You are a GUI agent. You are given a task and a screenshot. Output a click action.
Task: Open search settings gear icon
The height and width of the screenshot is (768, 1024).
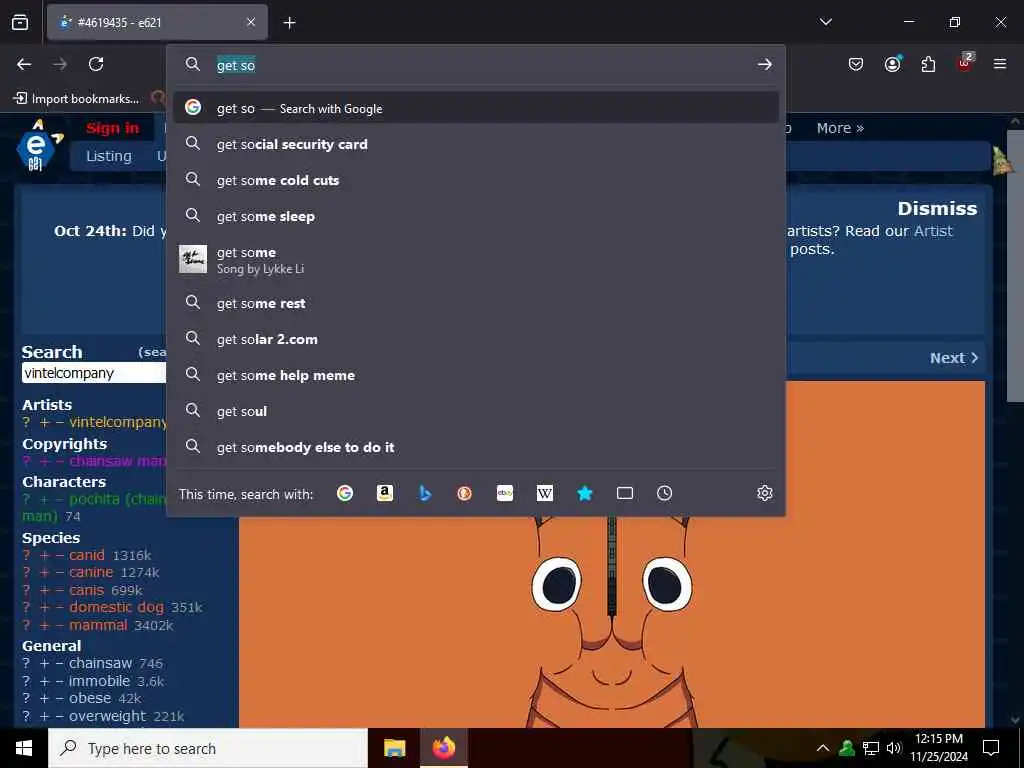(765, 493)
